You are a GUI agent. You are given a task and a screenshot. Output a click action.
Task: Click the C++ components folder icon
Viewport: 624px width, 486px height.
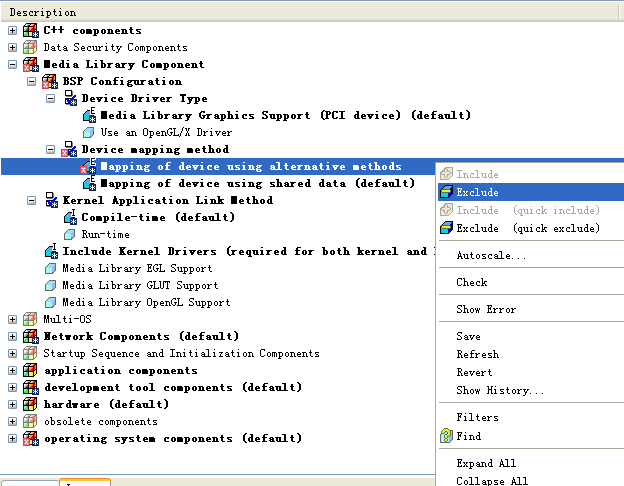click(x=31, y=30)
